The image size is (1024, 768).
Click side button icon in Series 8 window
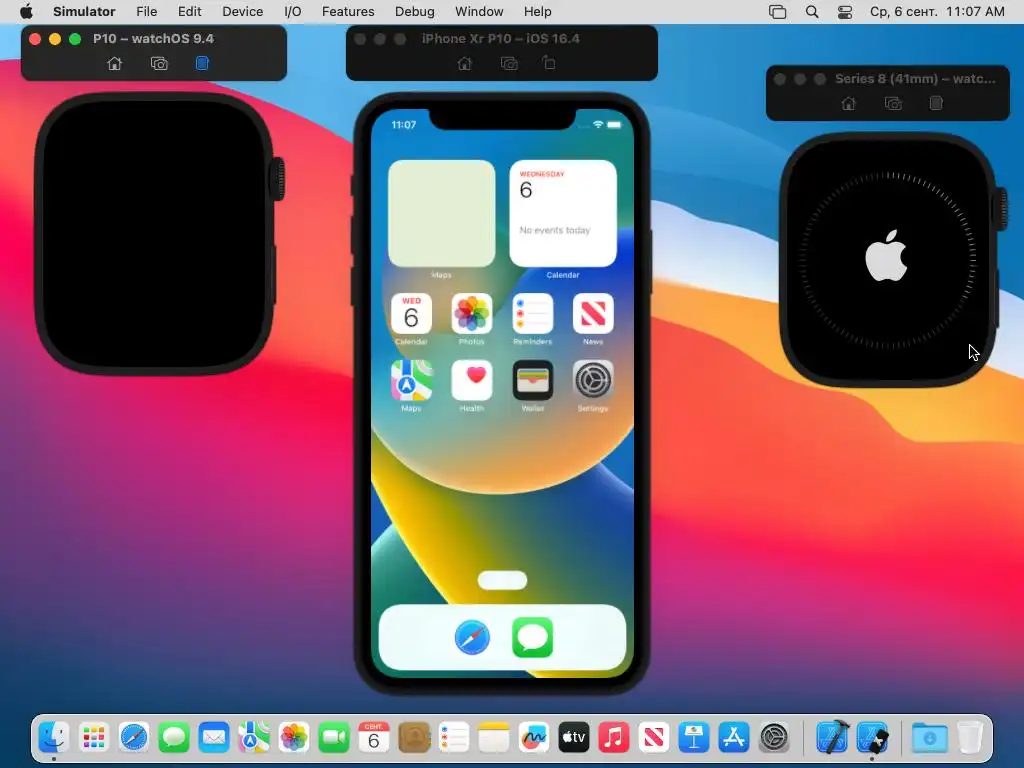936,103
